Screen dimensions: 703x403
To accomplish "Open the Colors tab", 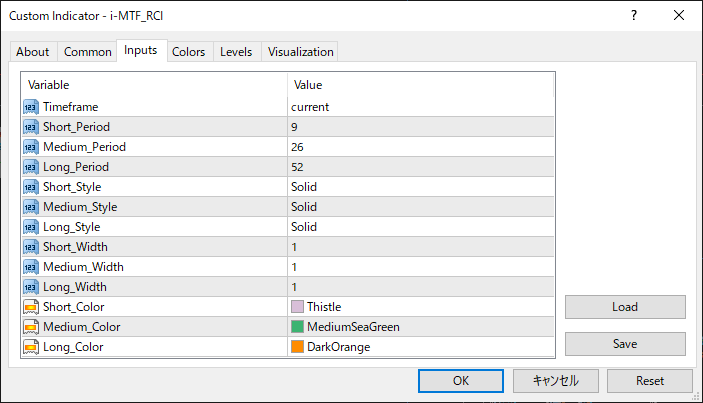I will pos(188,52).
